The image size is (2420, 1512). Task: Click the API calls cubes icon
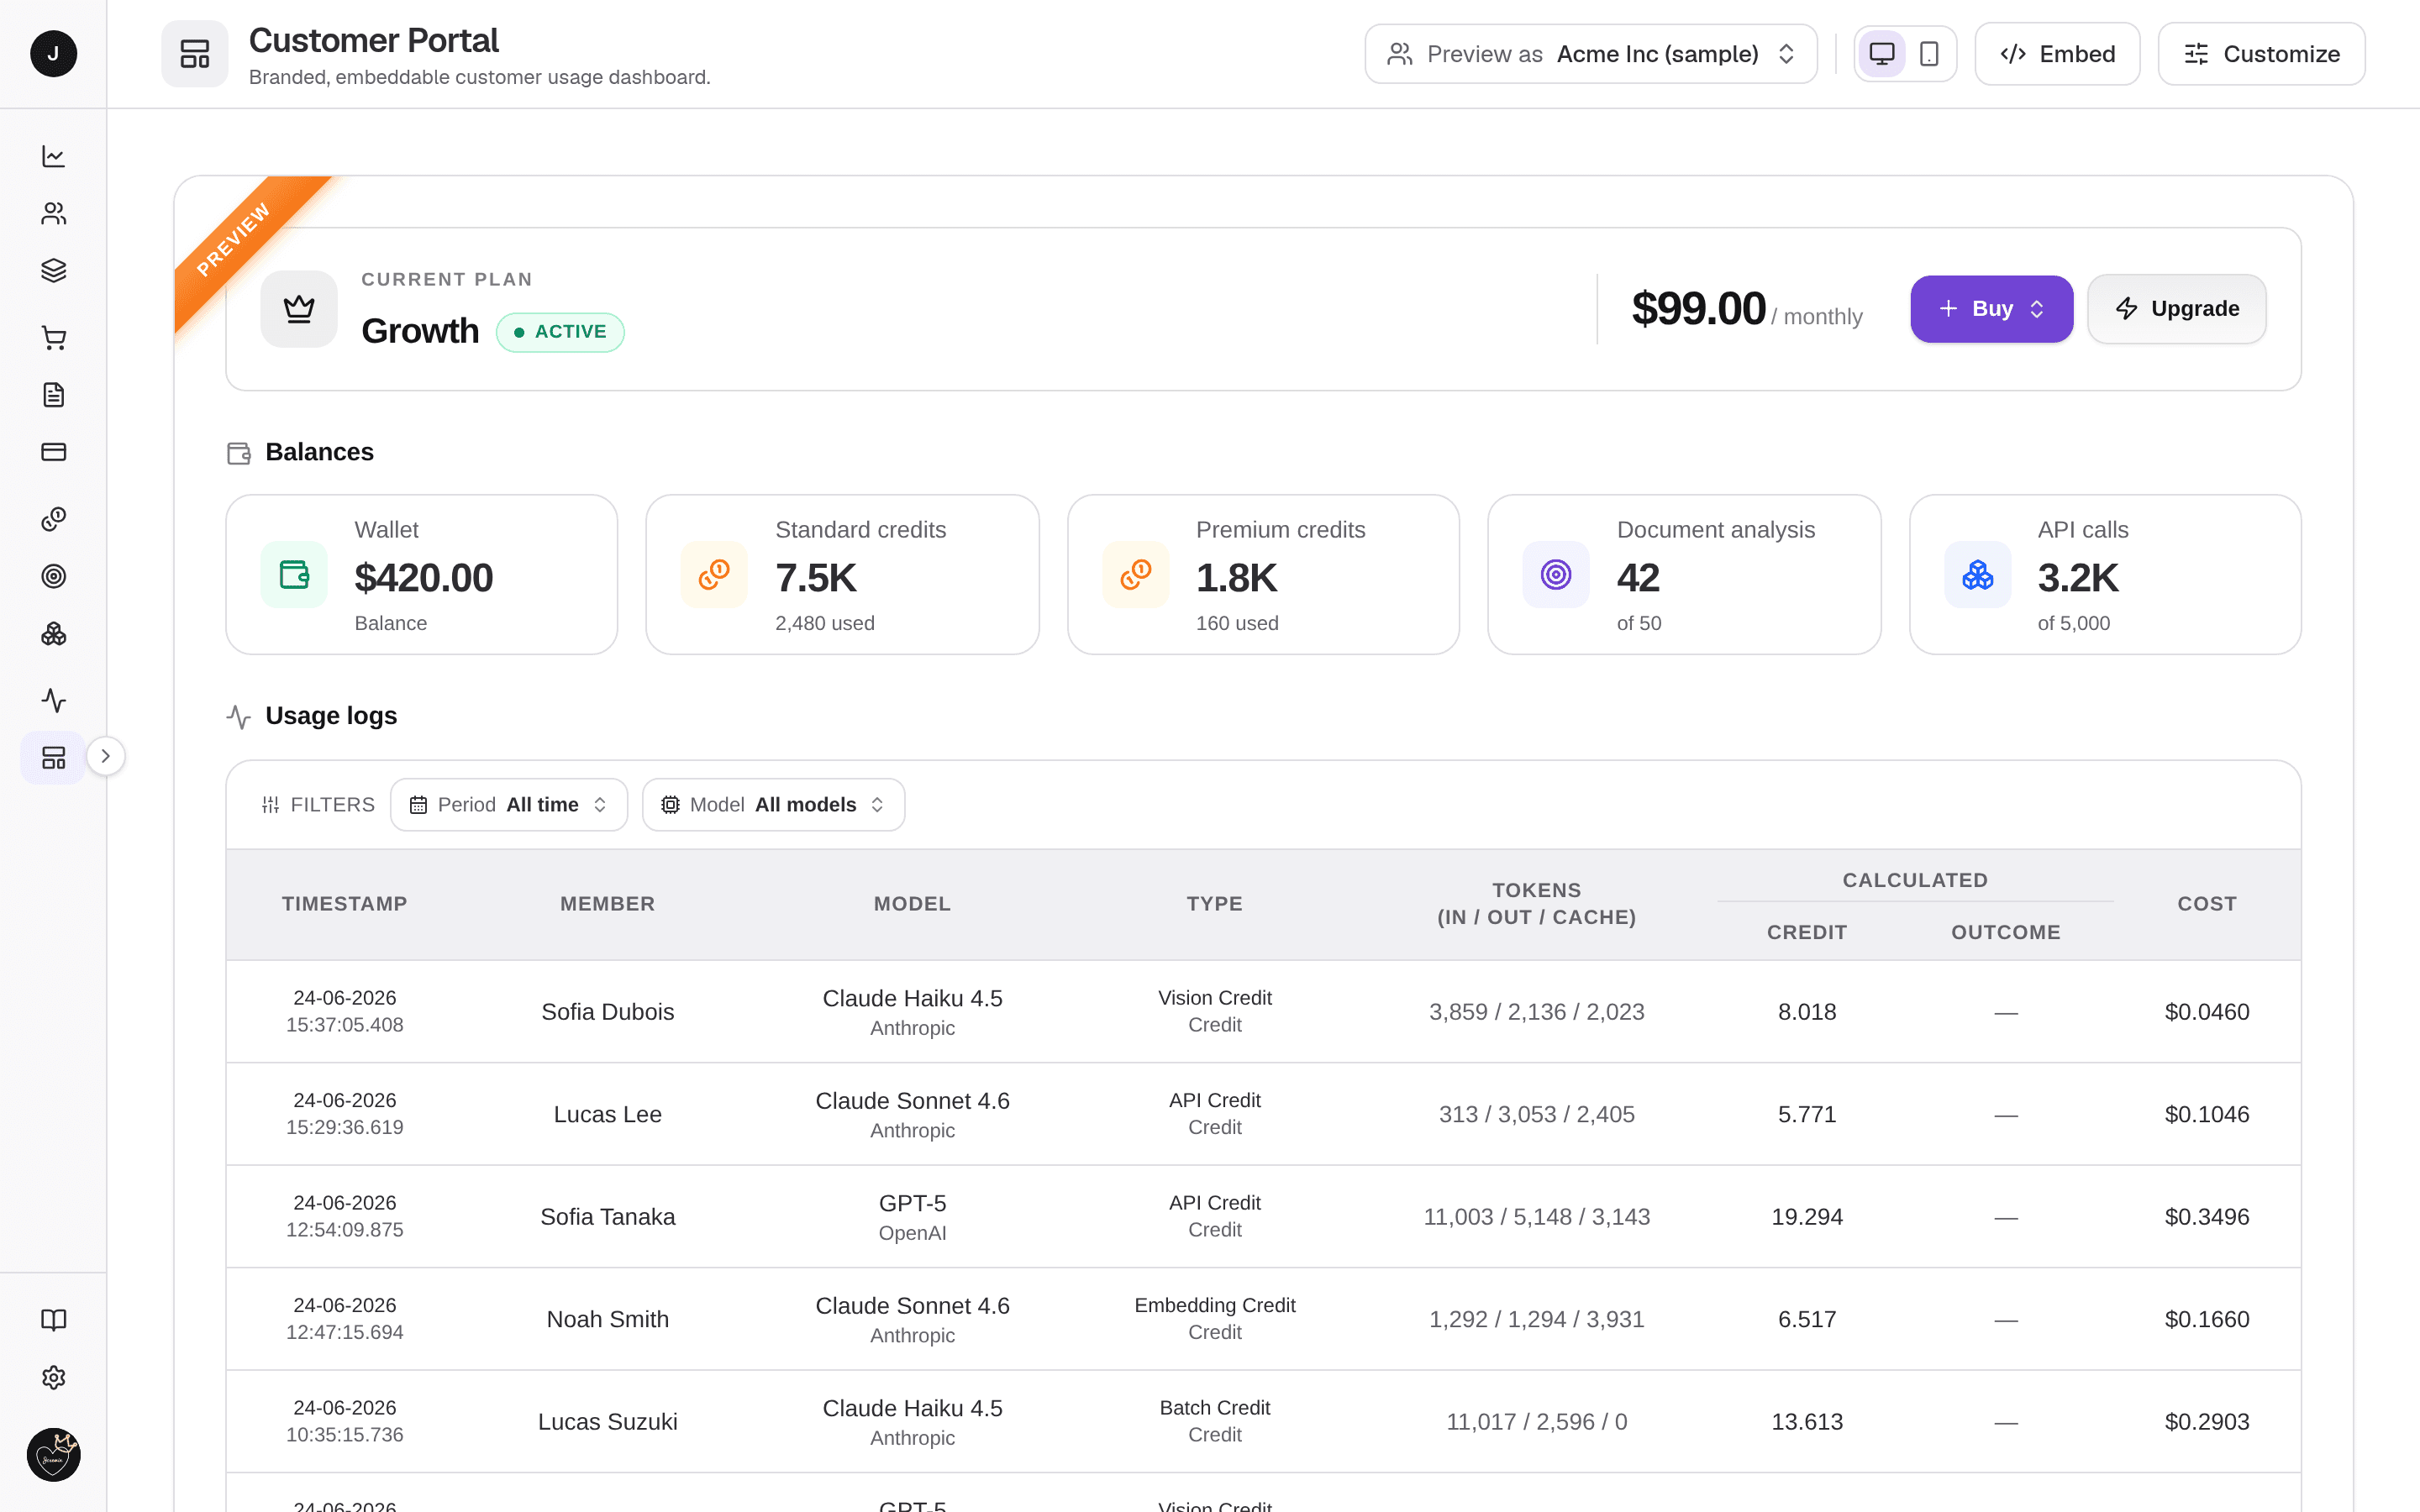(1977, 575)
